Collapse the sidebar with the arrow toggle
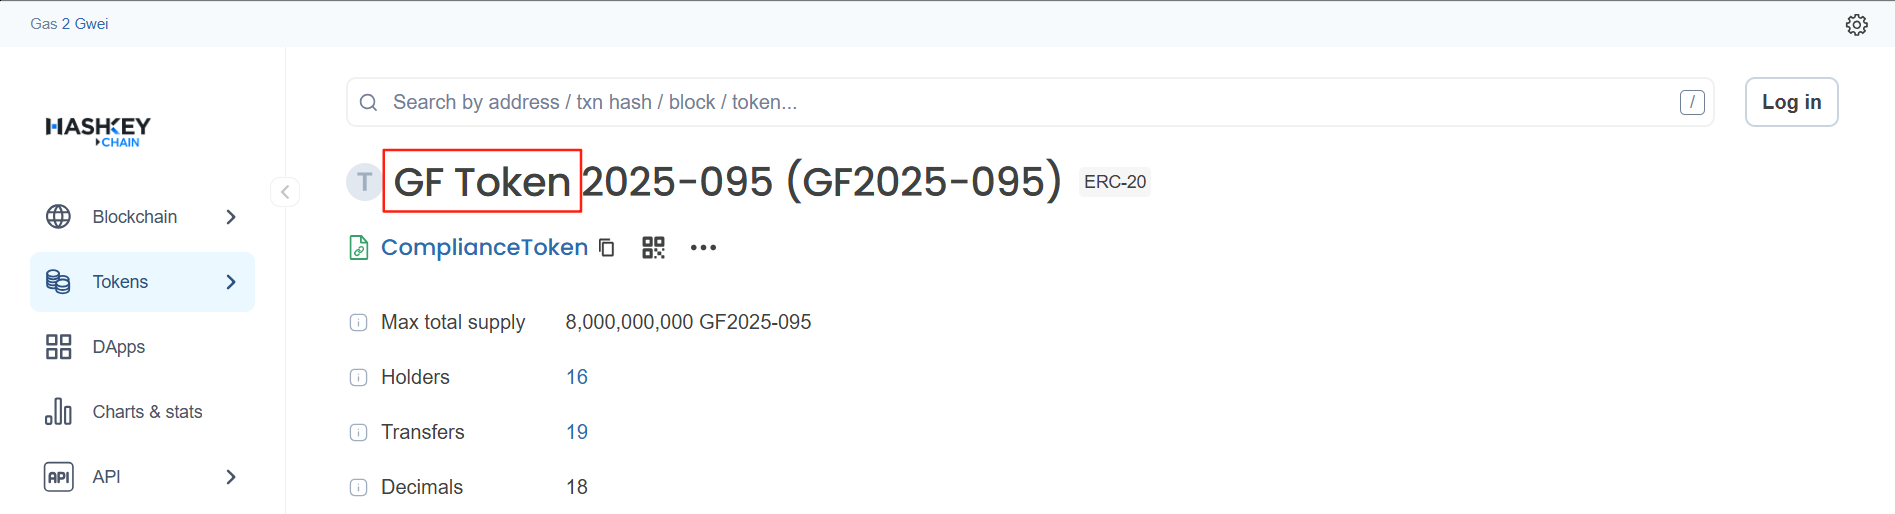The width and height of the screenshot is (1895, 514). (285, 192)
